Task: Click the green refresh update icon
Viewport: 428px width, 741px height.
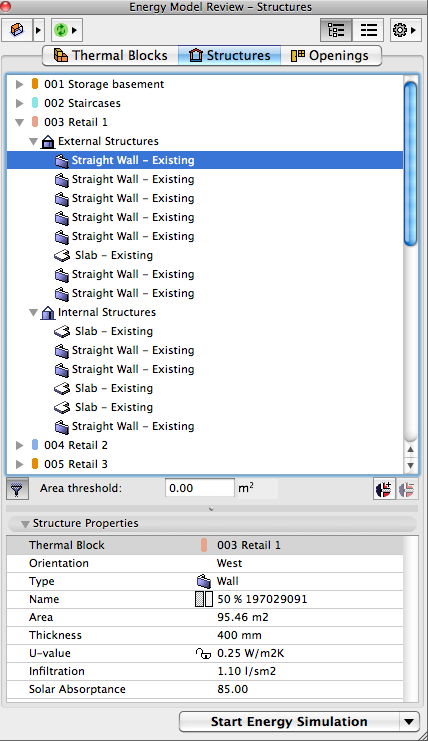Action: click(61, 30)
